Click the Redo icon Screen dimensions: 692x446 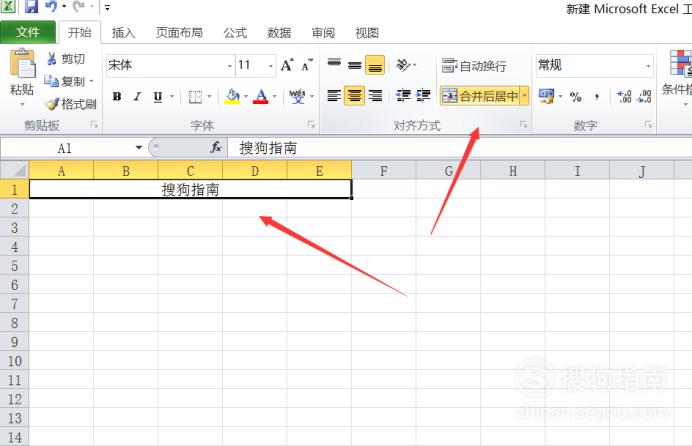(78, 6)
